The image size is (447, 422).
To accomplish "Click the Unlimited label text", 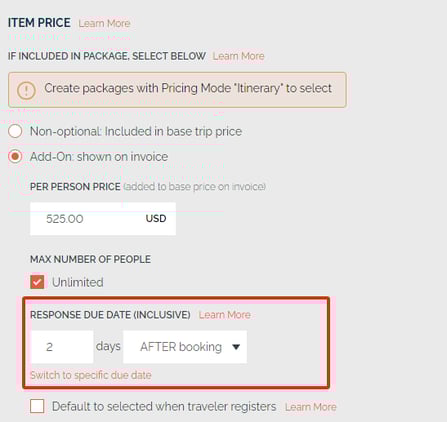I will click(x=78, y=282).
